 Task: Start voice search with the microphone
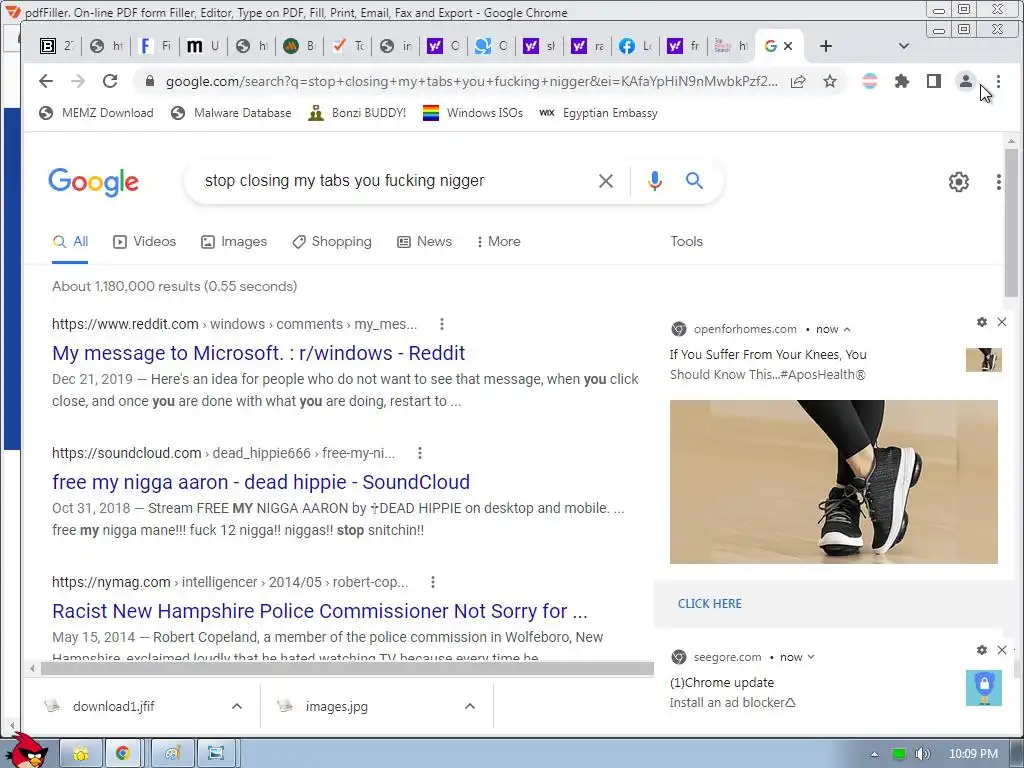click(654, 181)
